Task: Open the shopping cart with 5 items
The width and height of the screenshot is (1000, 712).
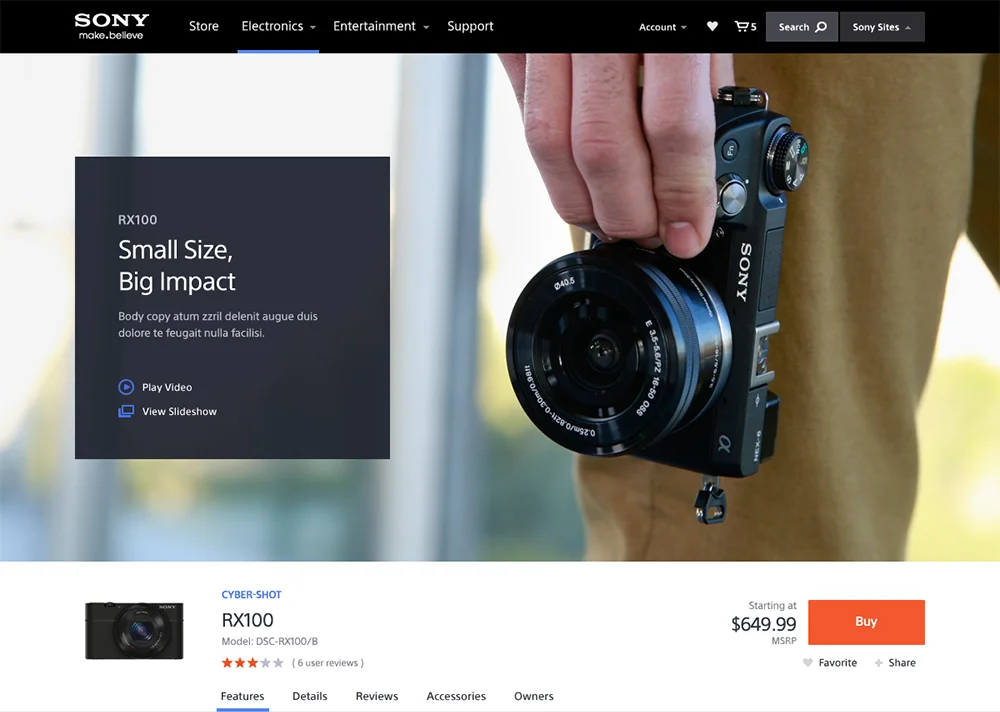Action: [745, 26]
